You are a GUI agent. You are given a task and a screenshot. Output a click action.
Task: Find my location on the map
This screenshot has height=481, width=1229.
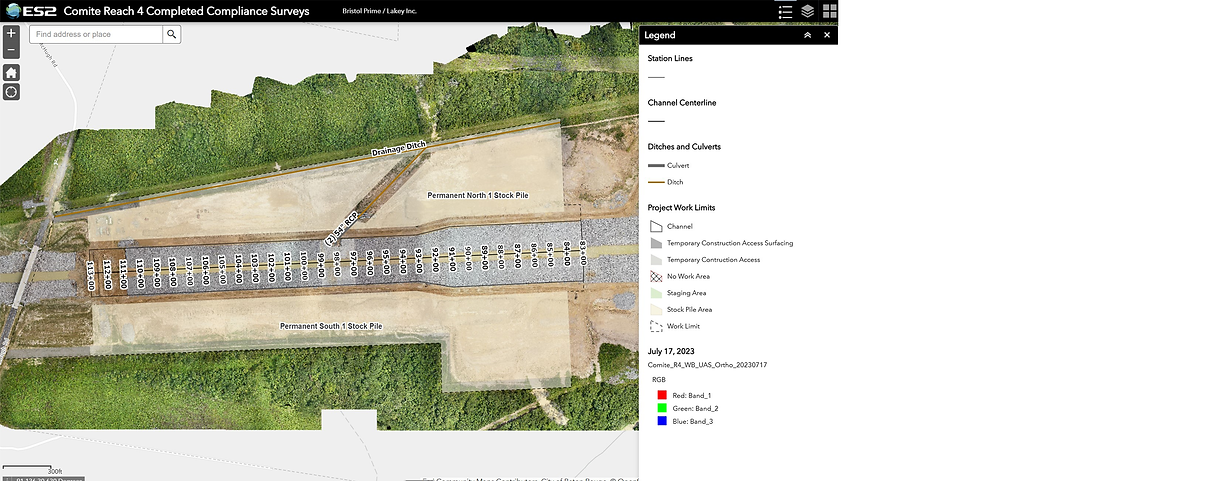[11, 92]
